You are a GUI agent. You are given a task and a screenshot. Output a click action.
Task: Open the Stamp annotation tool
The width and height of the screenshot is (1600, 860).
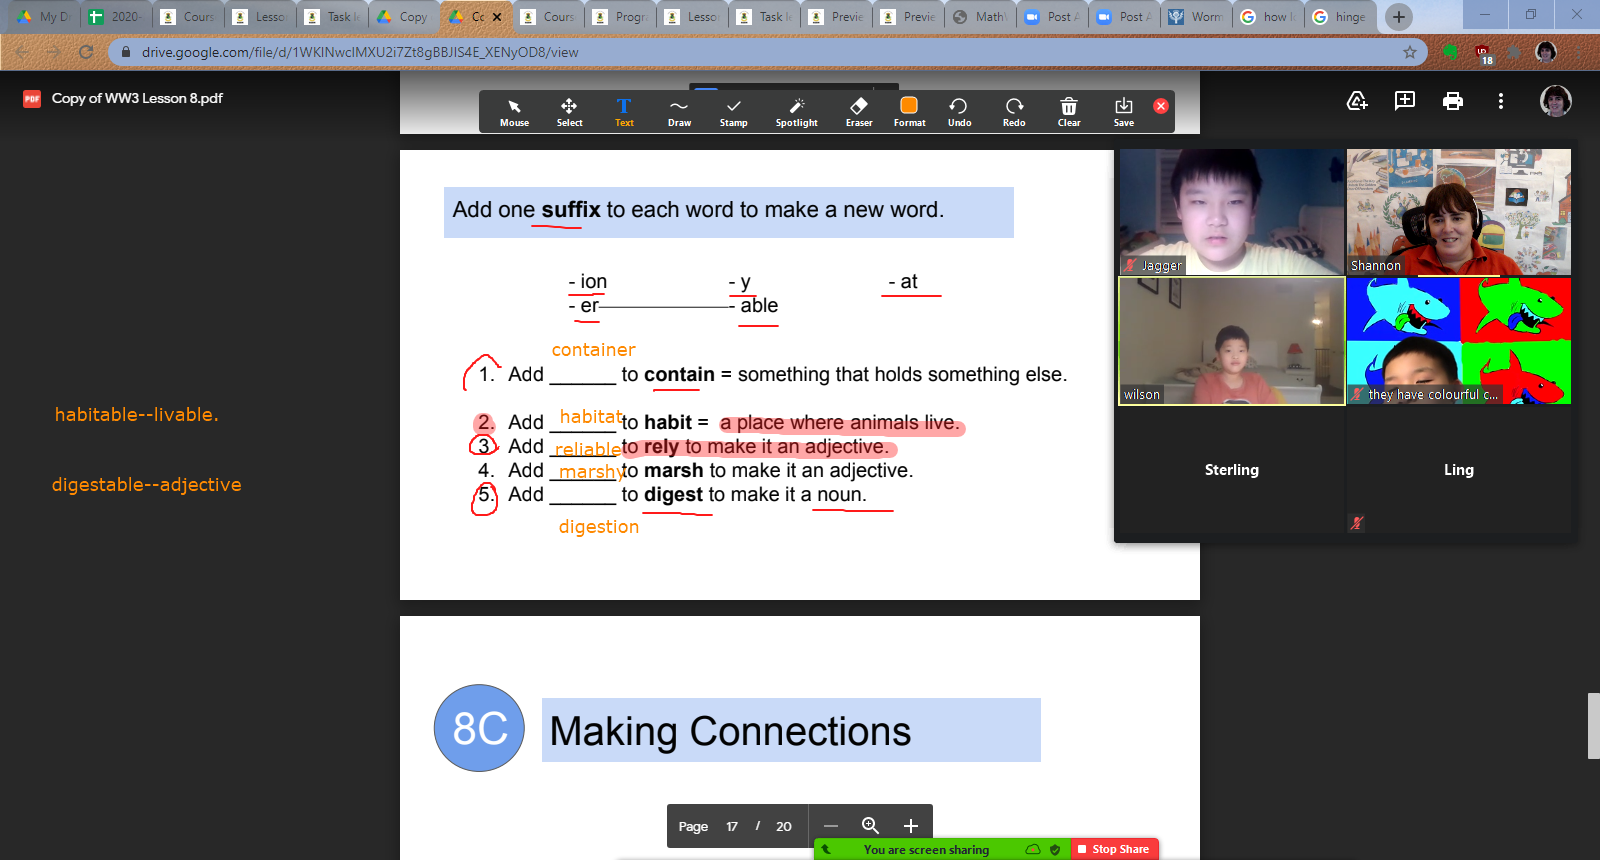[733, 112]
